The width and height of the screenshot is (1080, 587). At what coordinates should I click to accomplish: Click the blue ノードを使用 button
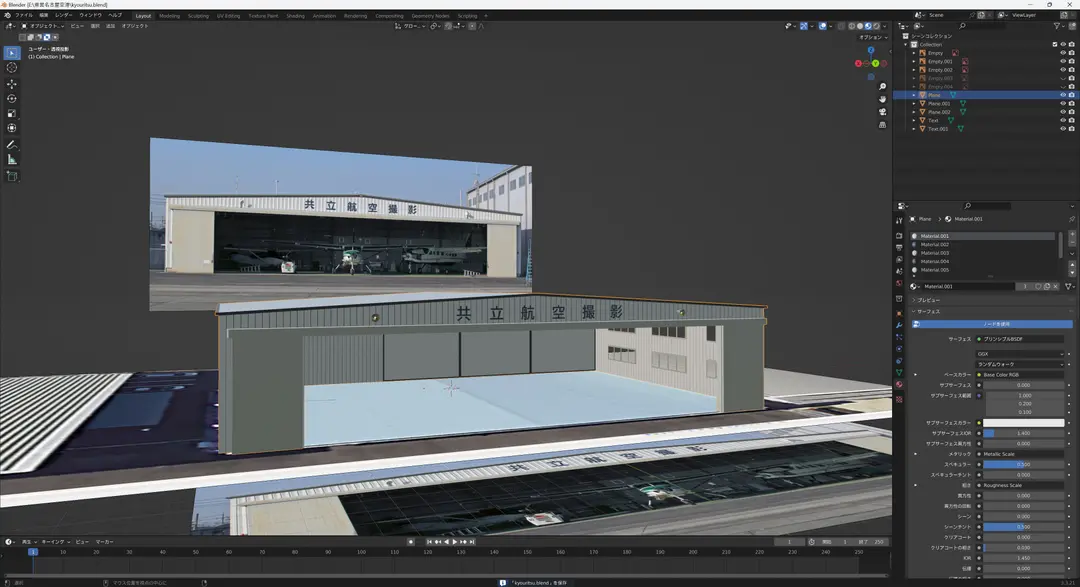point(993,324)
